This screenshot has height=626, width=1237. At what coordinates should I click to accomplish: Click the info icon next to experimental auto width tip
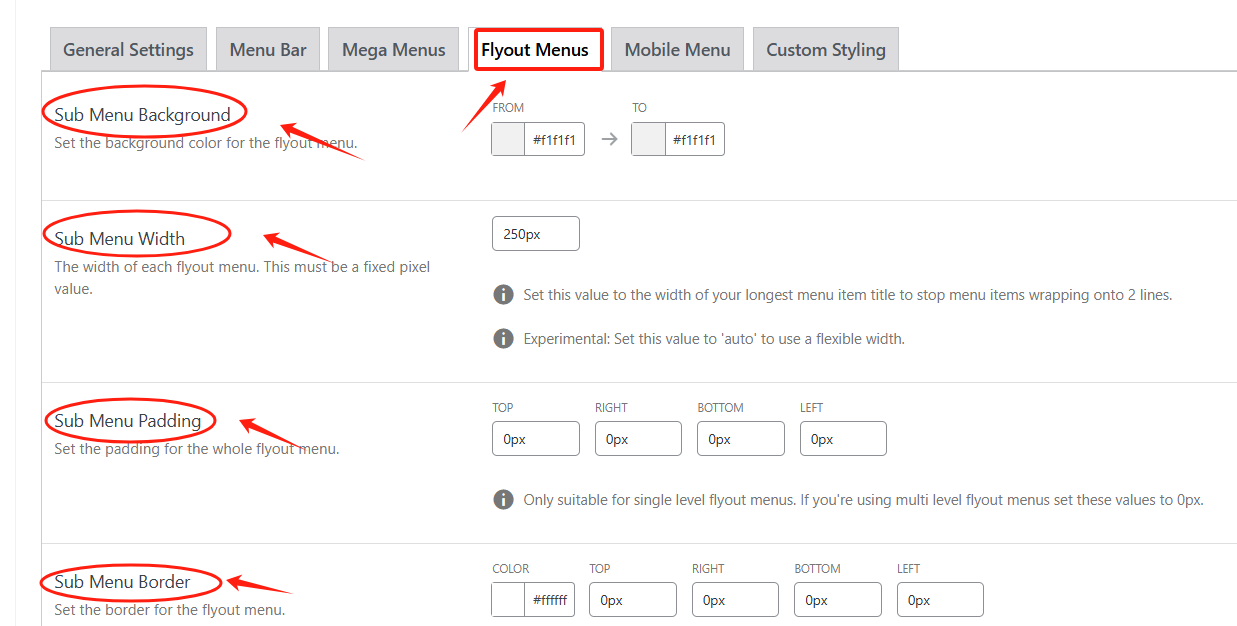tap(503, 338)
